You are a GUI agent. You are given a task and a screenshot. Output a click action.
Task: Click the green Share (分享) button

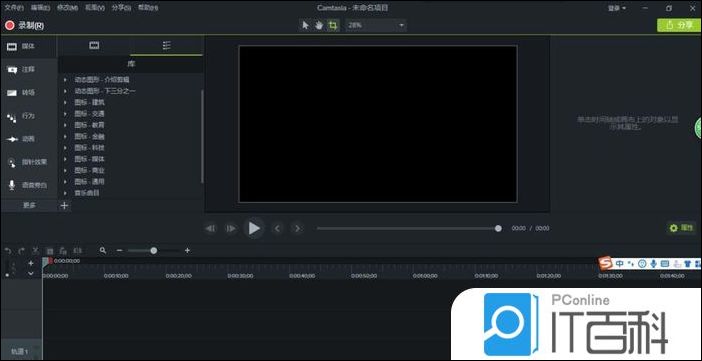tap(679, 26)
